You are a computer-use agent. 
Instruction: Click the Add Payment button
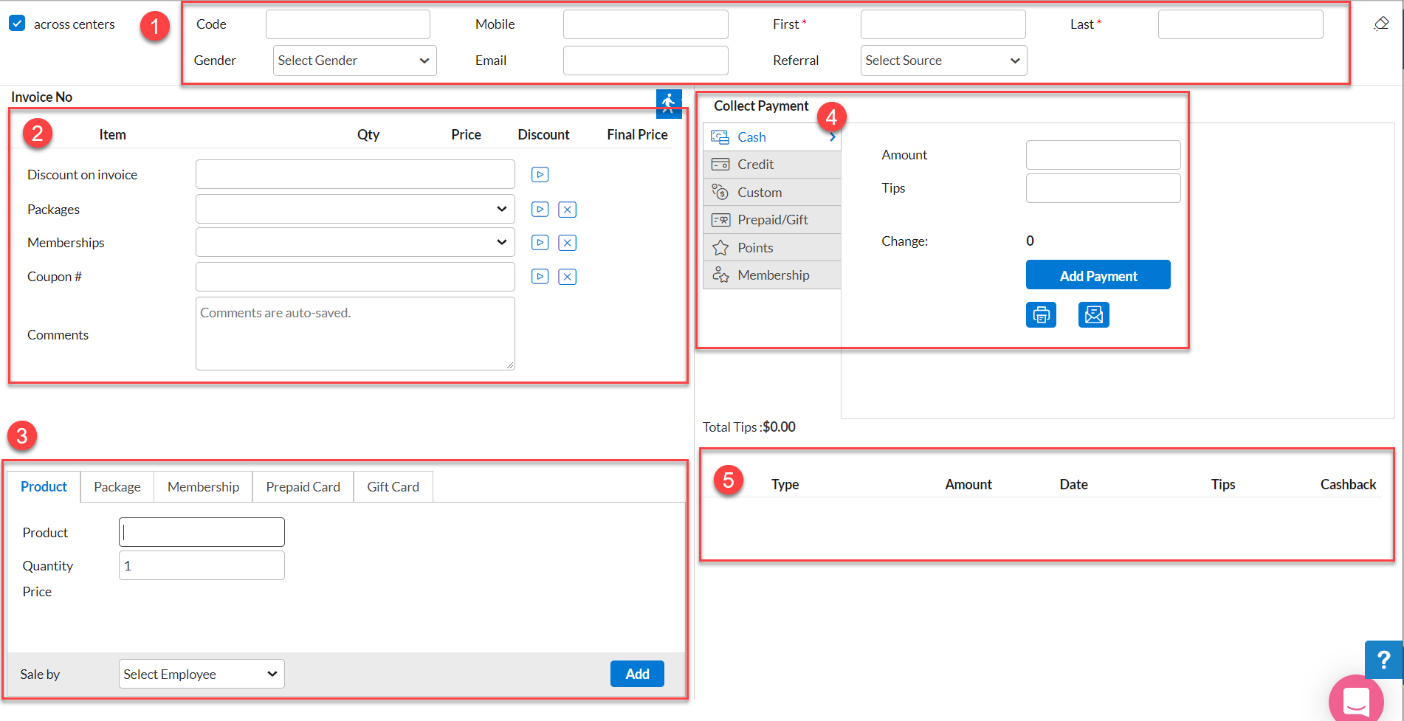pyautogui.click(x=1098, y=275)
